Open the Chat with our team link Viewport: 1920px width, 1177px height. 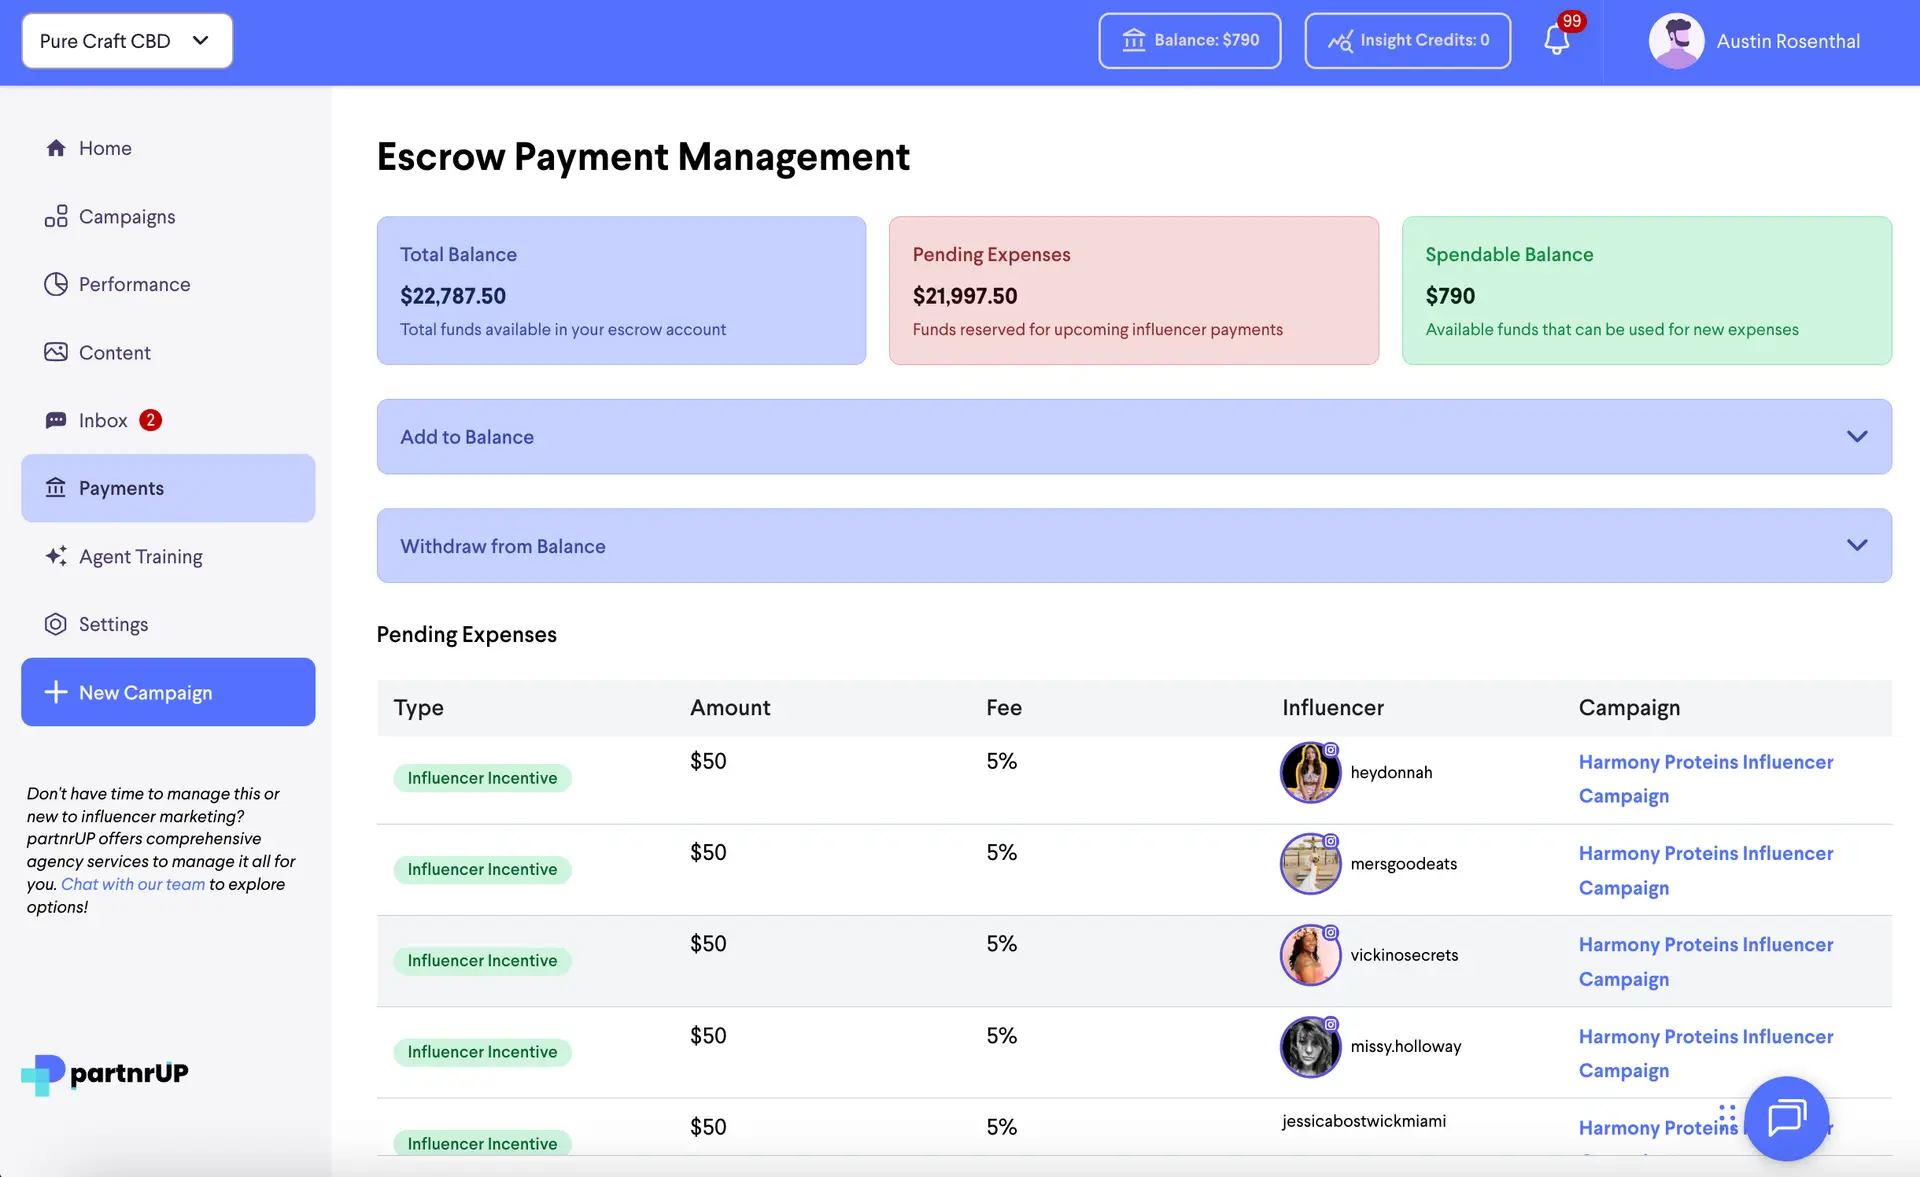pyautogui.click(x=131, y=884)
